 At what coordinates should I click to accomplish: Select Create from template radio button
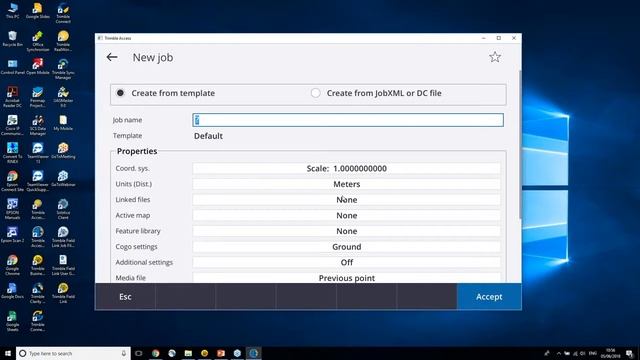(x=120, y=93)
